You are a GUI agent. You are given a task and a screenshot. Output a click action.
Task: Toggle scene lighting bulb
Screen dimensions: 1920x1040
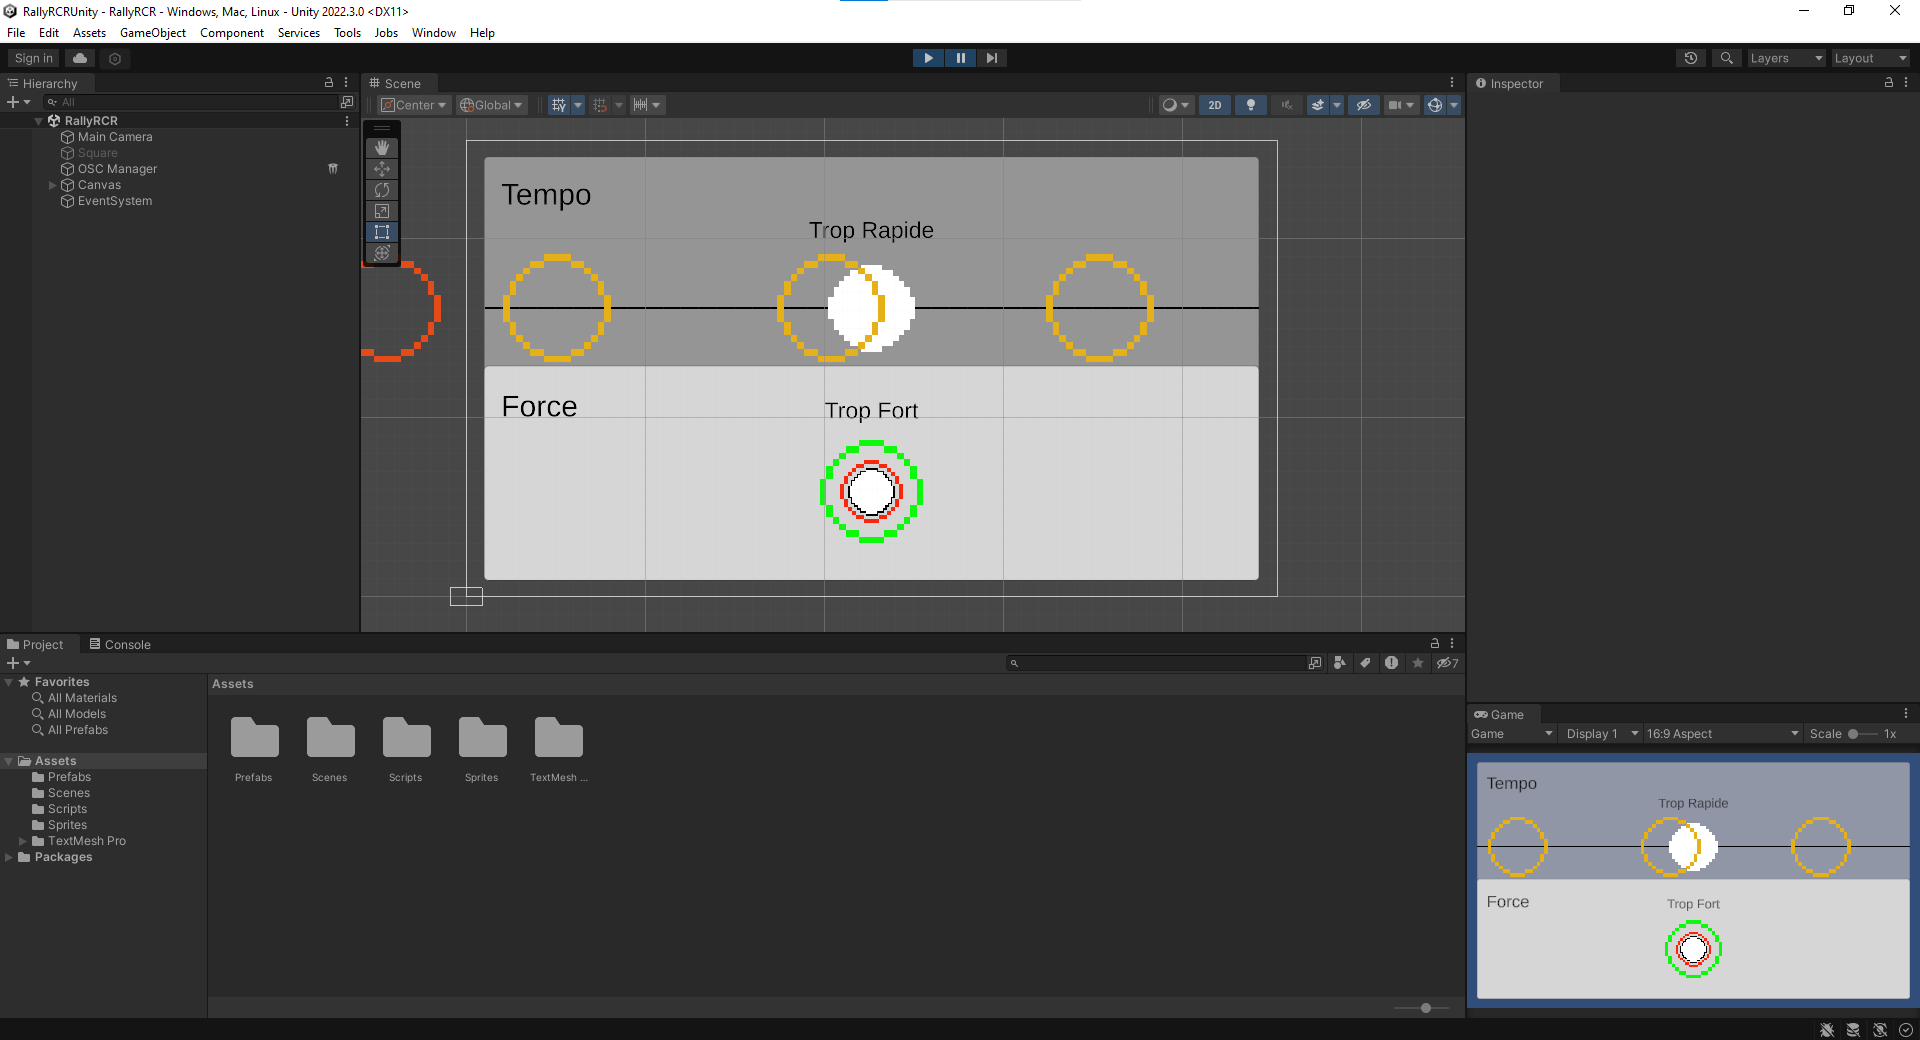coord(1250,105)
